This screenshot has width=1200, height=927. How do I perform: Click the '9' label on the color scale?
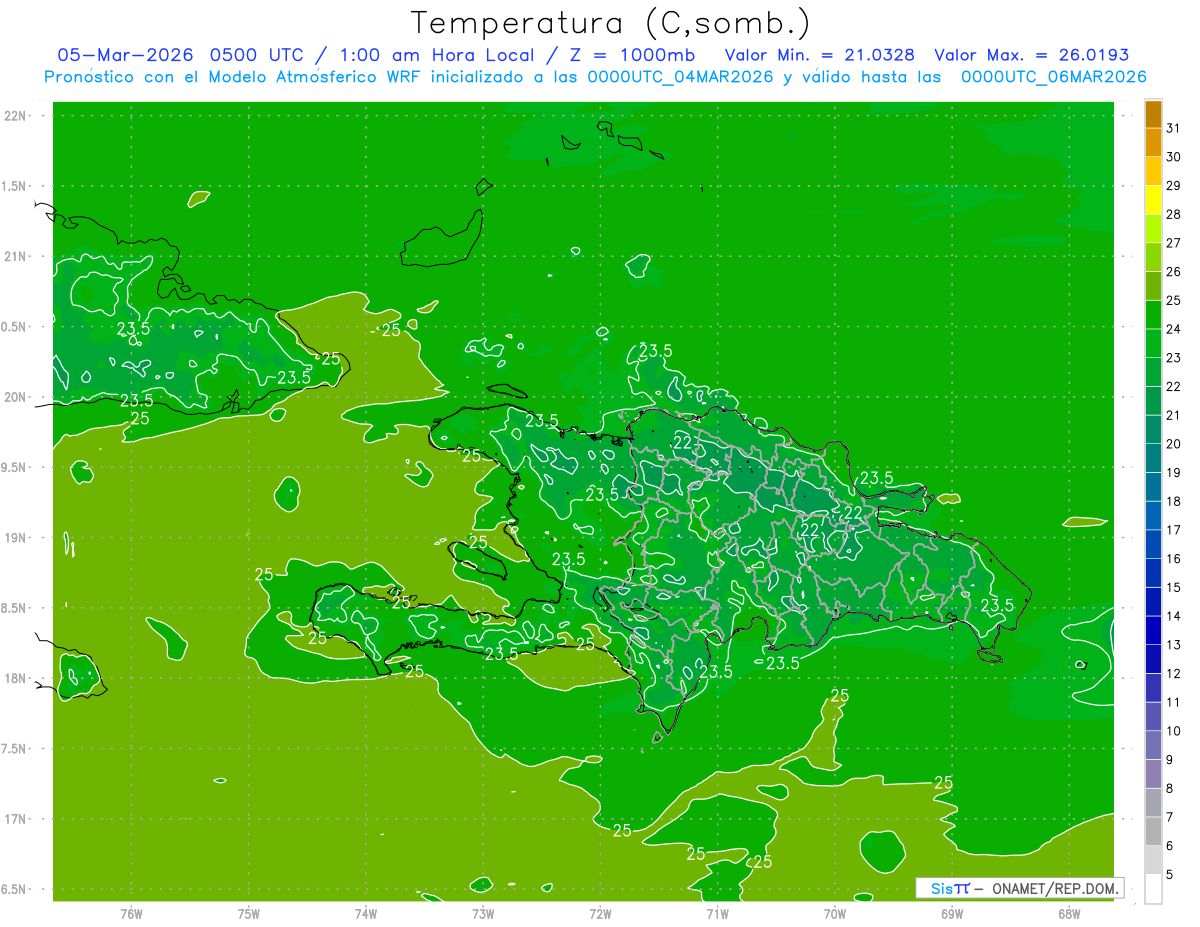click(x=1170, y=760)
